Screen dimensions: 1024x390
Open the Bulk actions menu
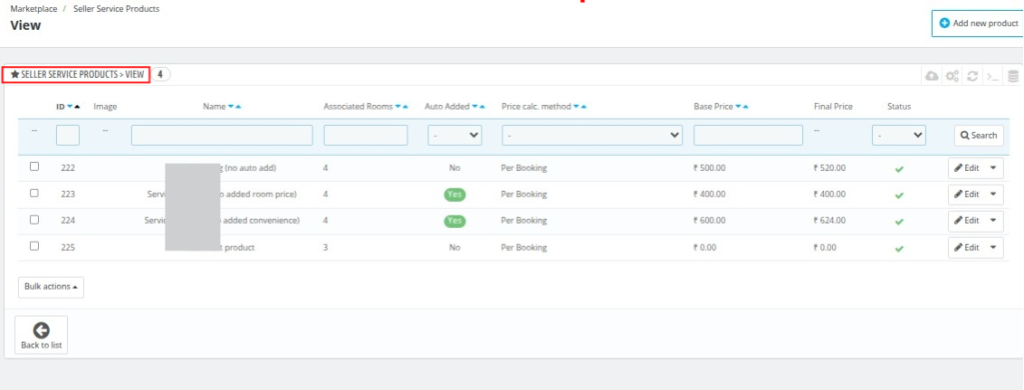click(51, 287)
